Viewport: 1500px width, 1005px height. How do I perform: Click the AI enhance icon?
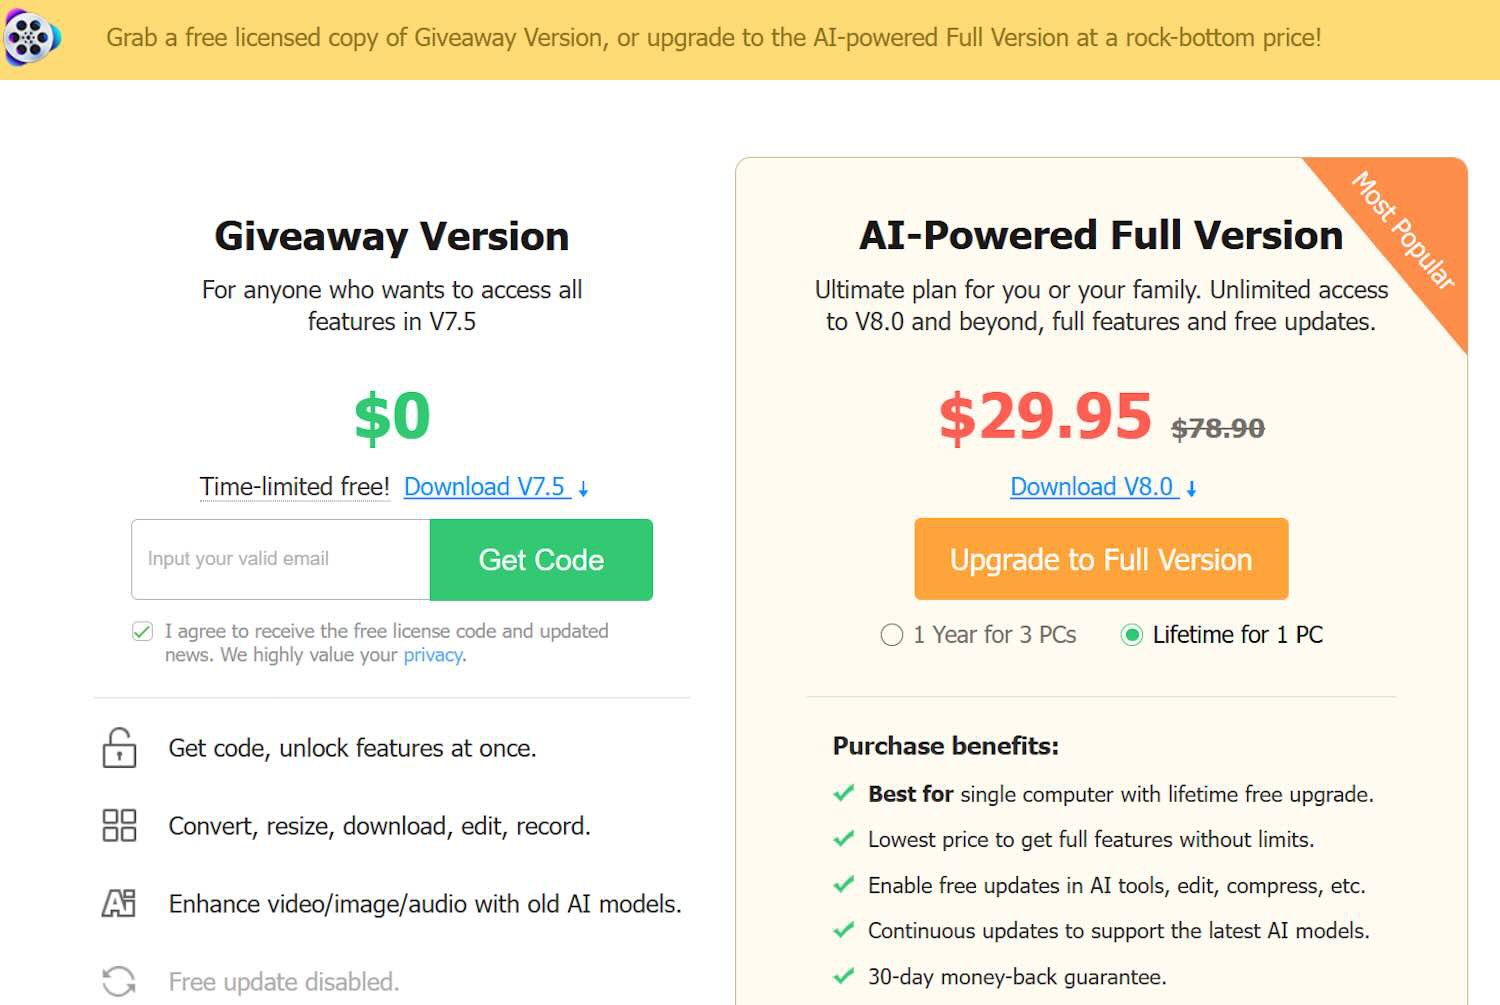pos(119,903)
